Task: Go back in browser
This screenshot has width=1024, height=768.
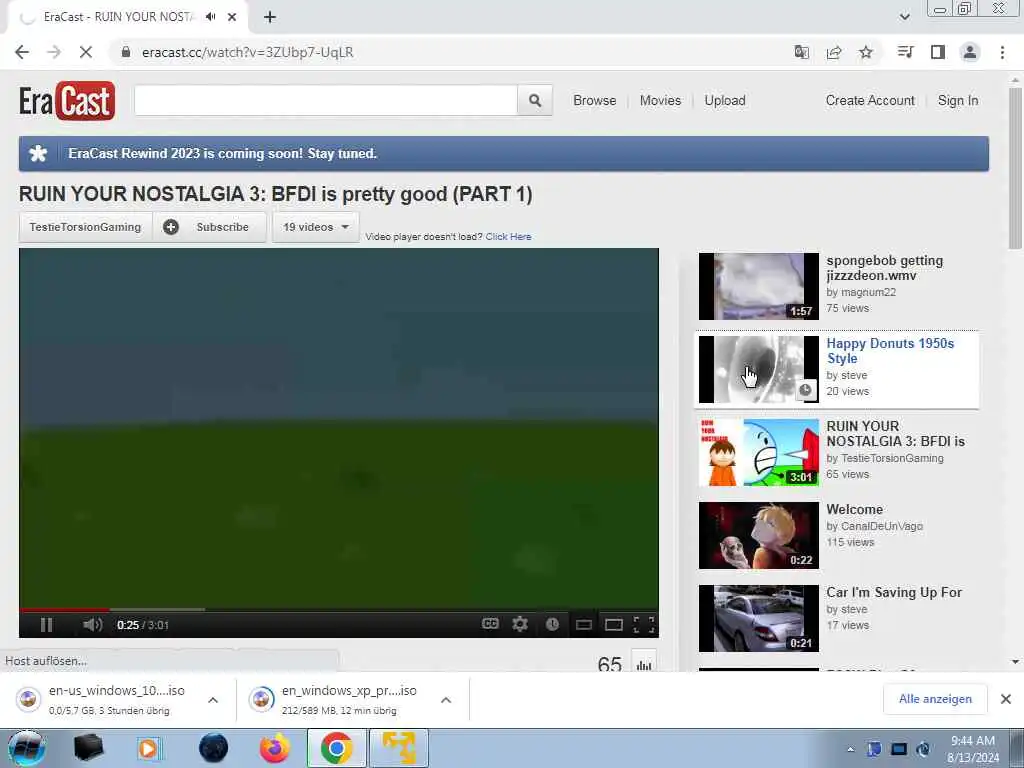Action: tap(22, 52)
